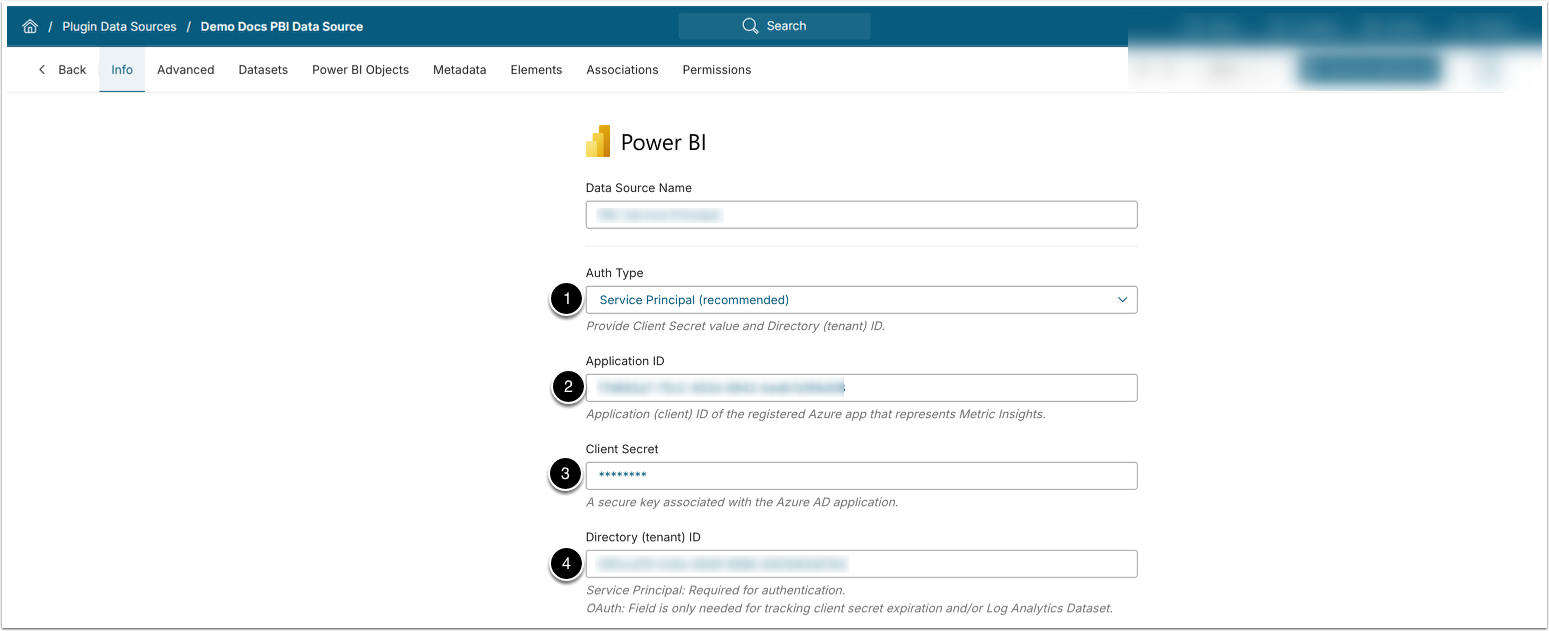This screenshot has height=631, width=1549.
Task: Click into the Application ID field
Action: tap(860, 388)
